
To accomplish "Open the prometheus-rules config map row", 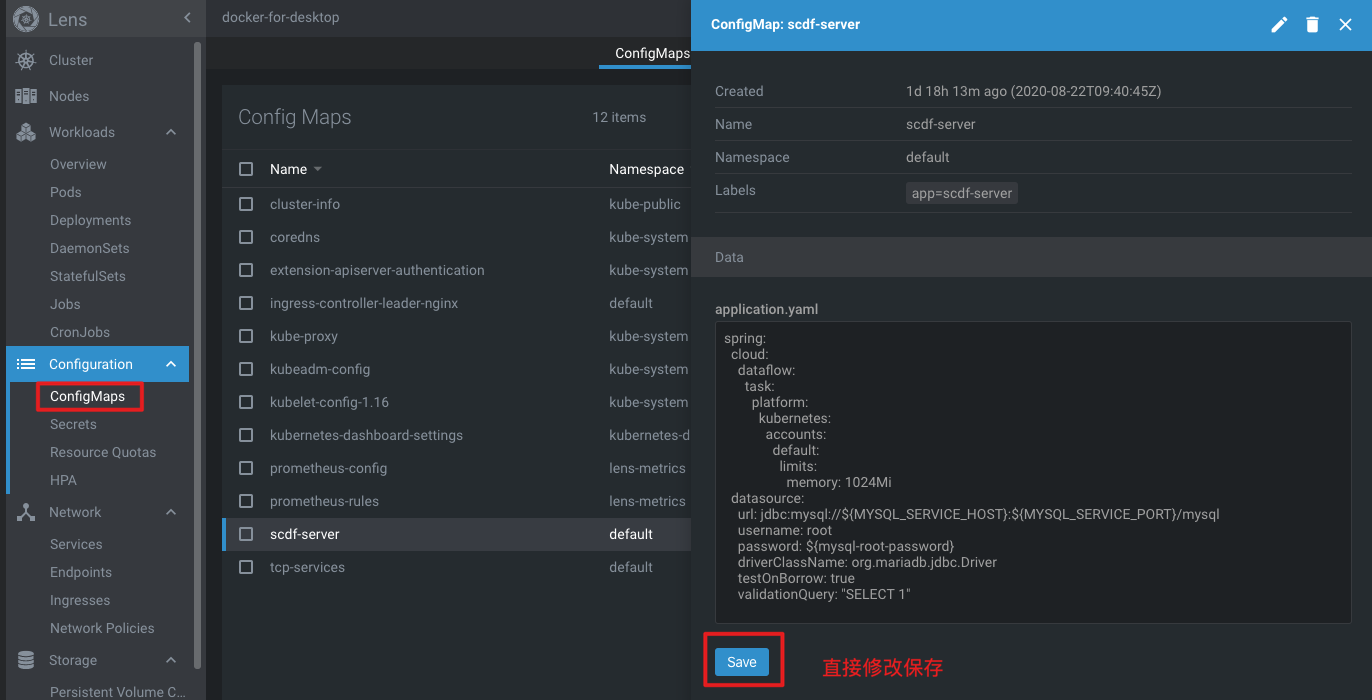I will (456, 501).
